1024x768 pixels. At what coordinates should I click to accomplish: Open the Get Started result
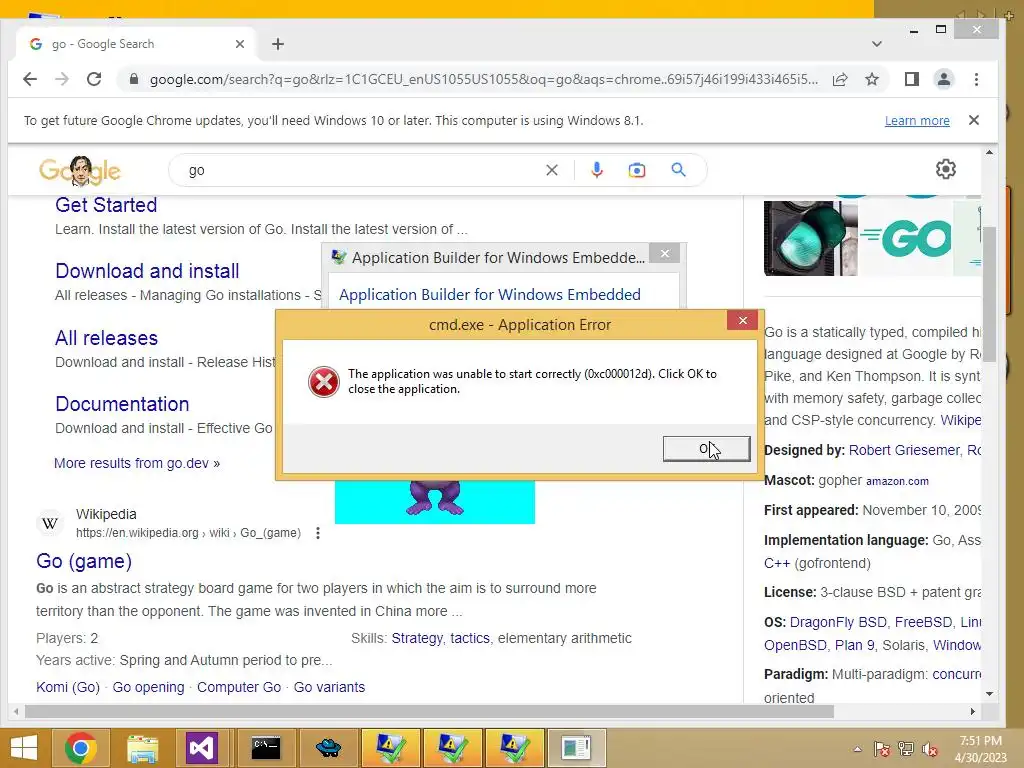tap(106, 205)
